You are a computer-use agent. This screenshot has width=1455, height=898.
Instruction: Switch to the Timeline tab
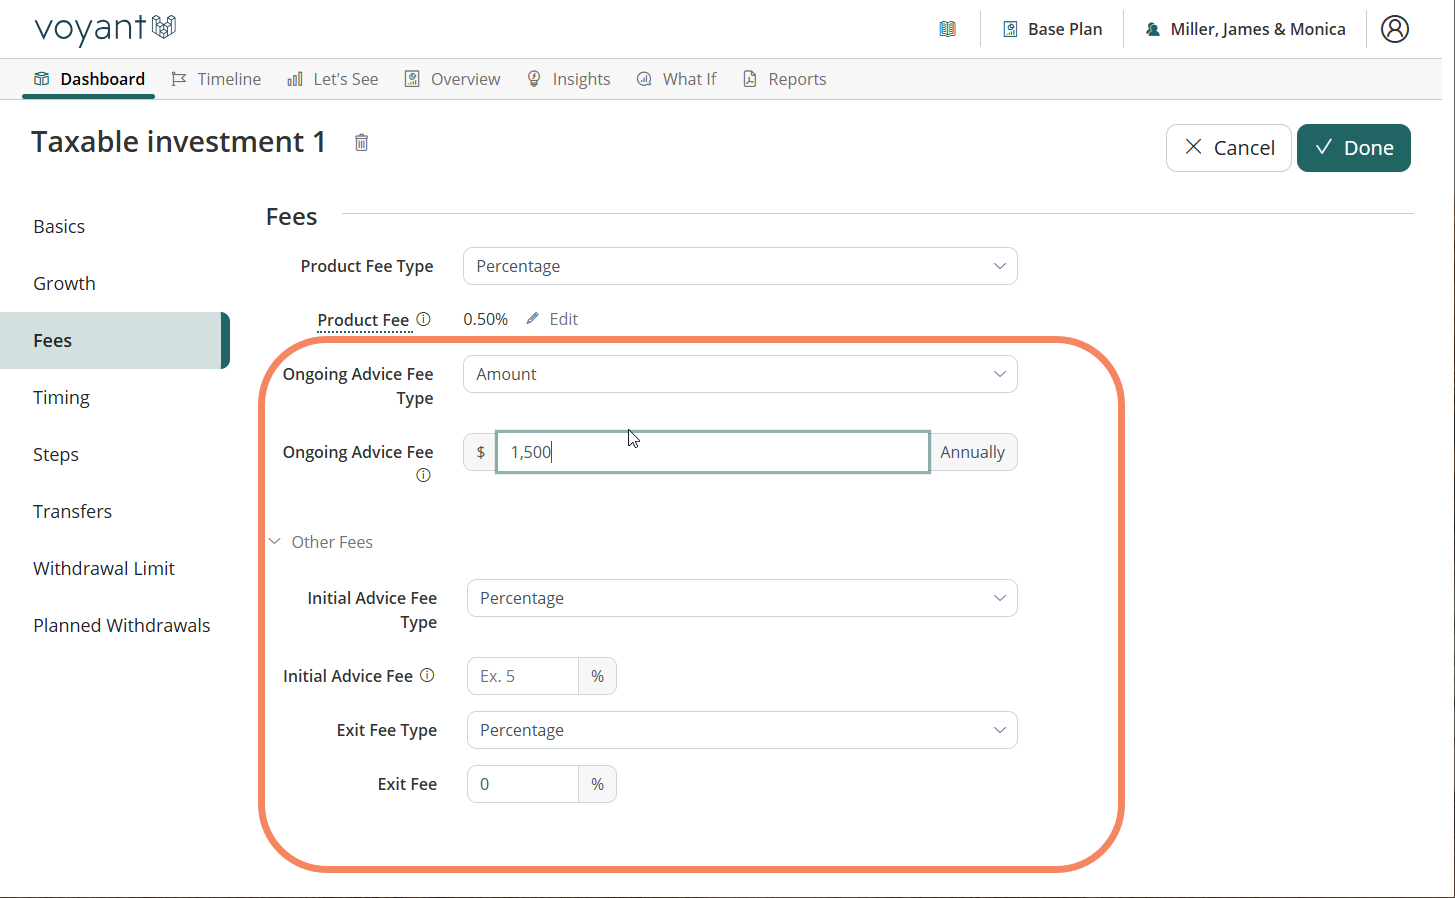point(217,79)
